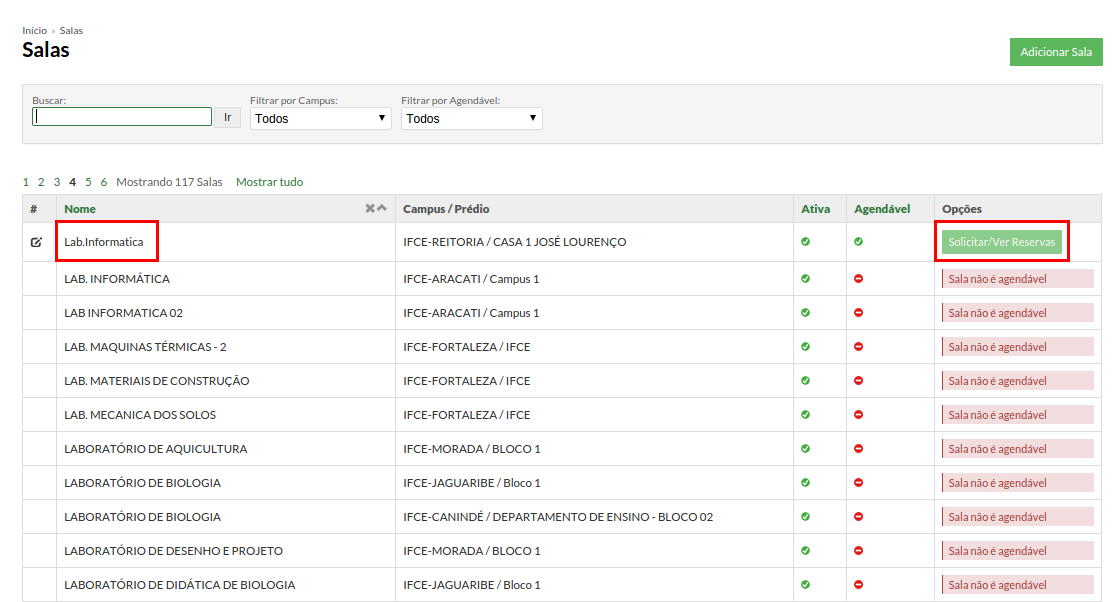Click red Agendável icon for LAB. MATERIAIS DE CONSTRUÇÃO

[859, 381]
